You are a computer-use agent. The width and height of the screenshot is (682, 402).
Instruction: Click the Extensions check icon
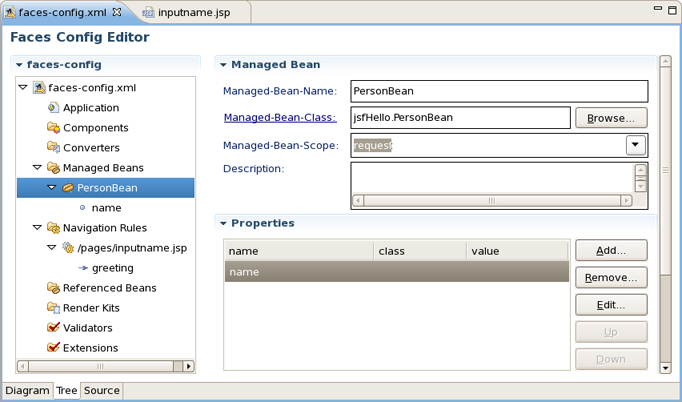click(x=53, y=348)
